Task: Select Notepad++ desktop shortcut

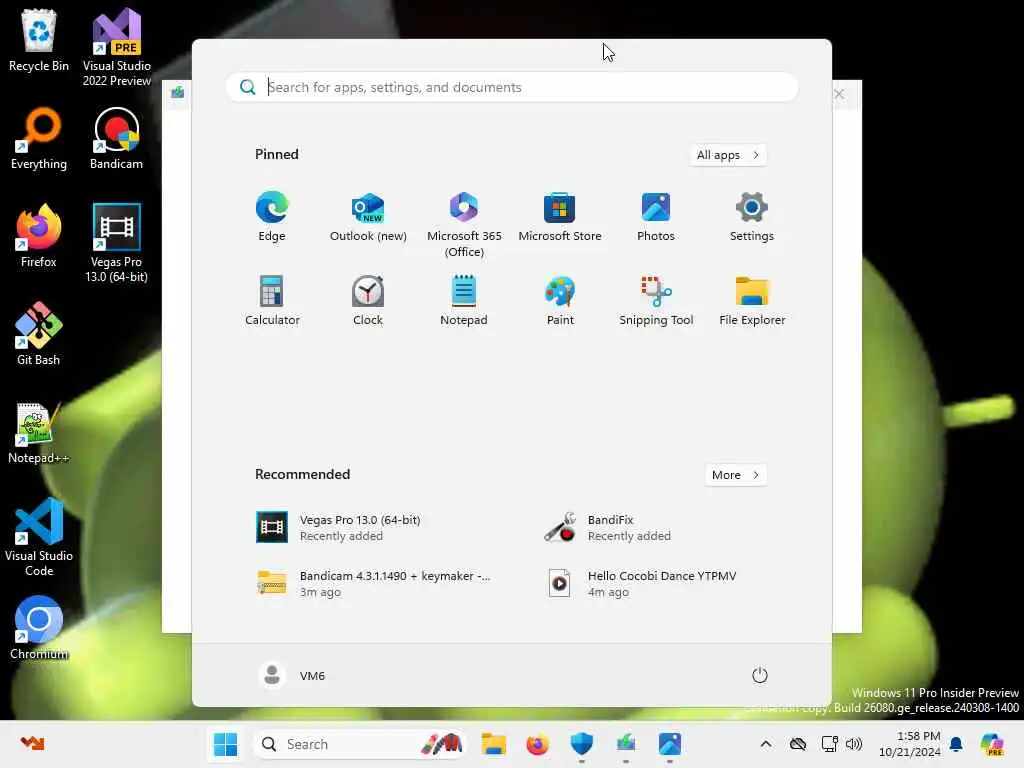Action: (x=39, y=432)
